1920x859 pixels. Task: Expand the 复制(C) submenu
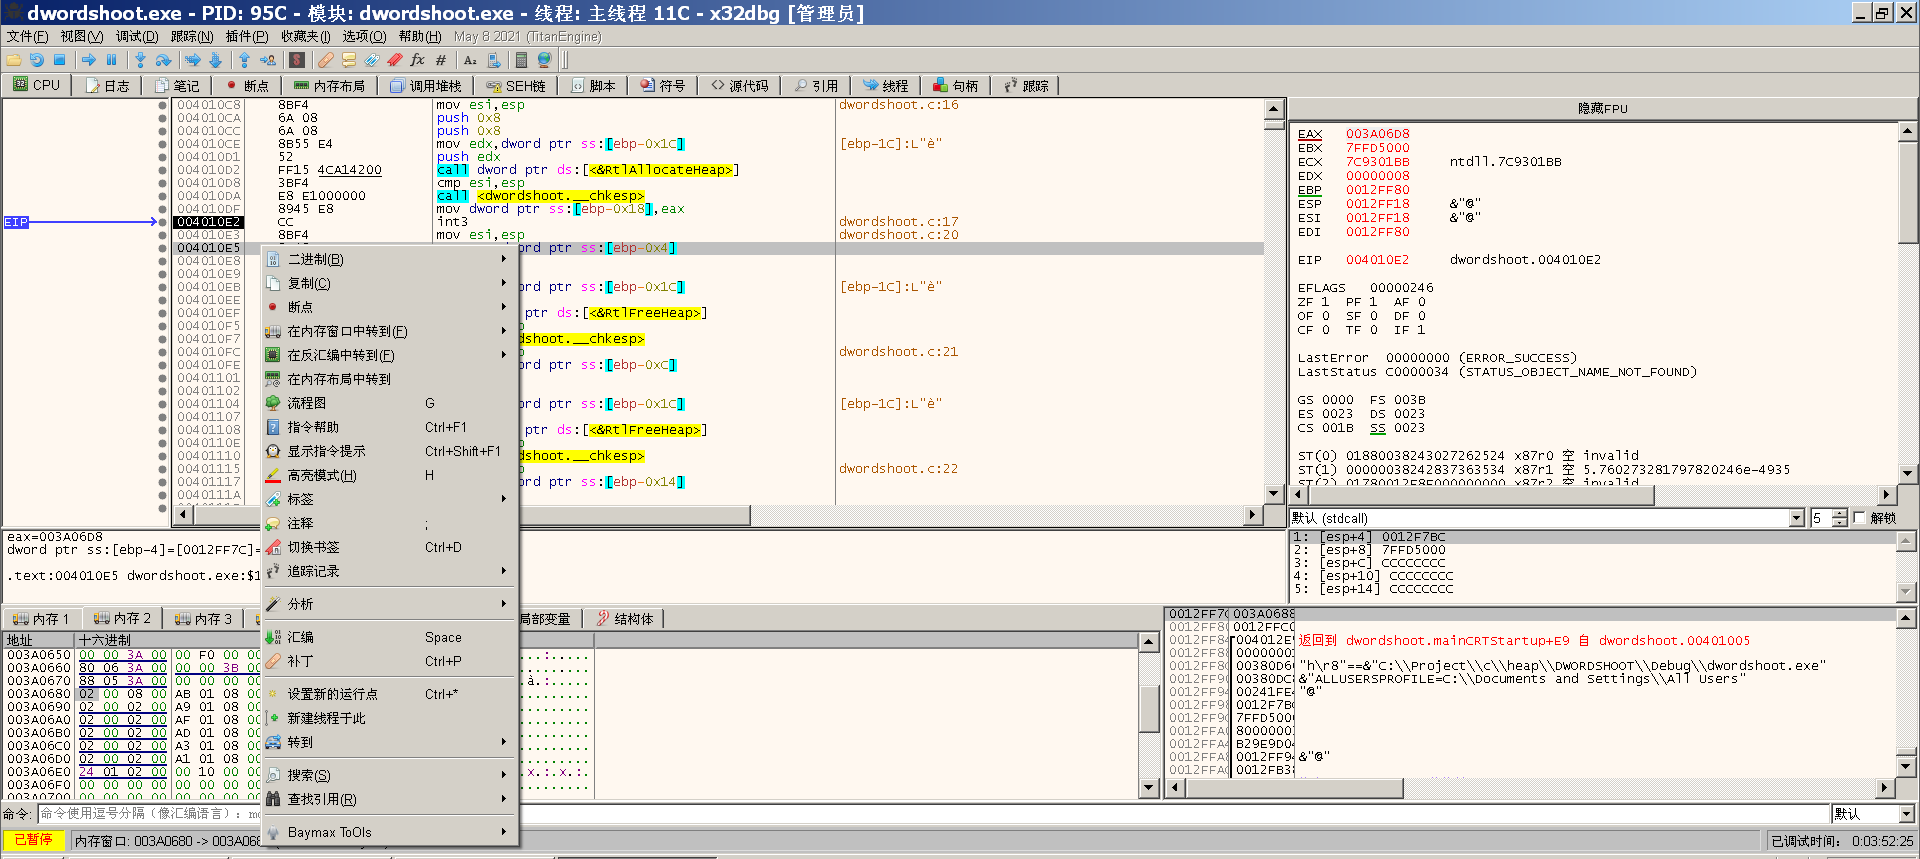[389, 283]
